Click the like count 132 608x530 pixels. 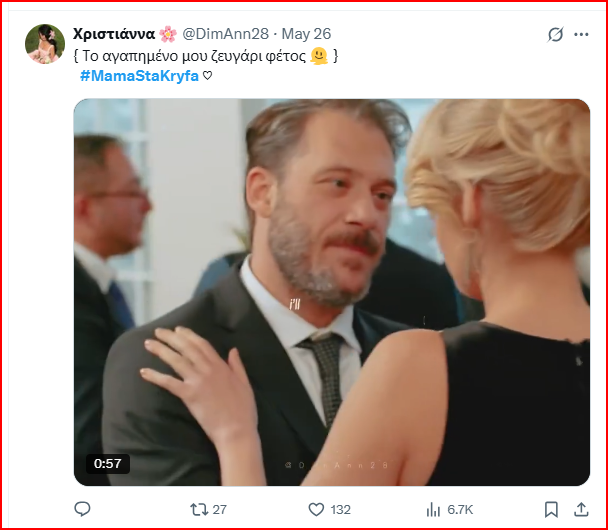click(340, 509)
